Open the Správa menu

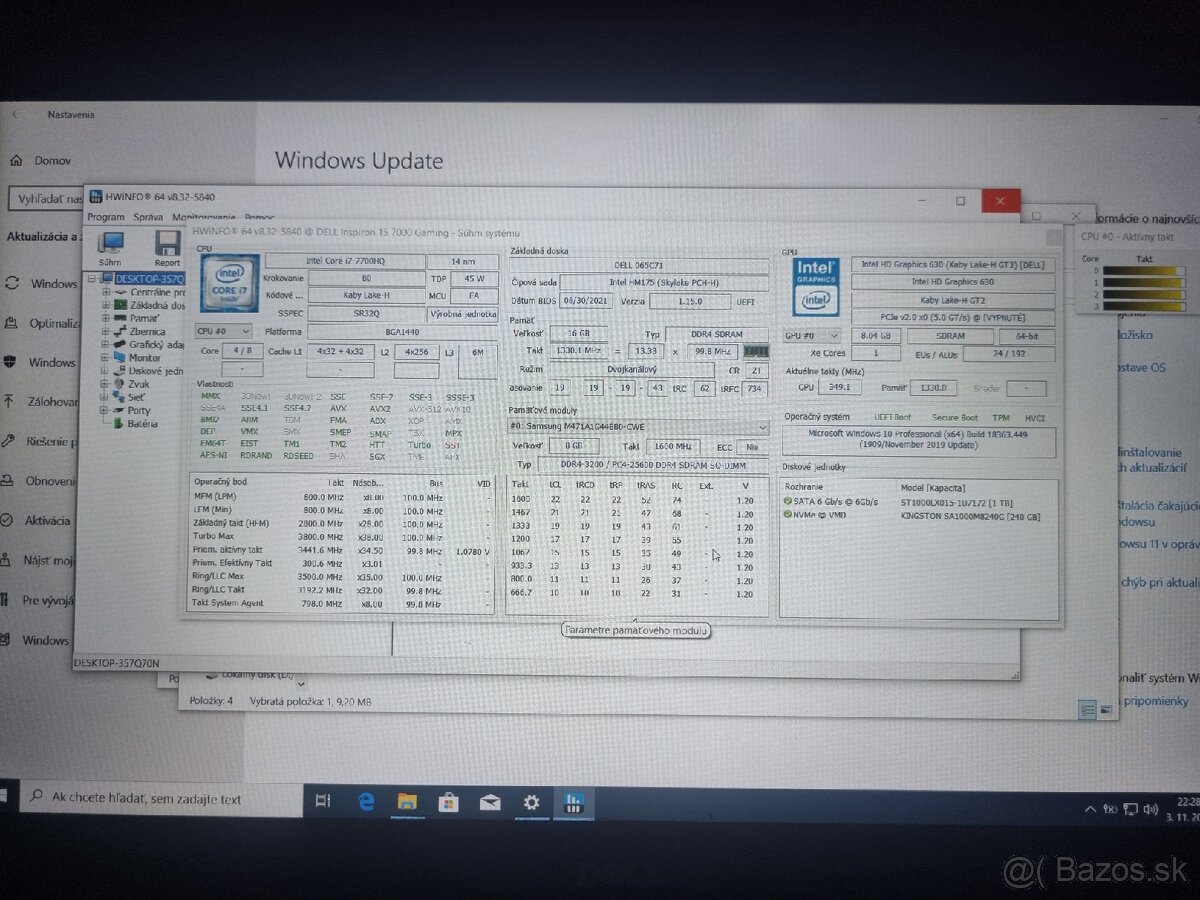coord(148,217)
